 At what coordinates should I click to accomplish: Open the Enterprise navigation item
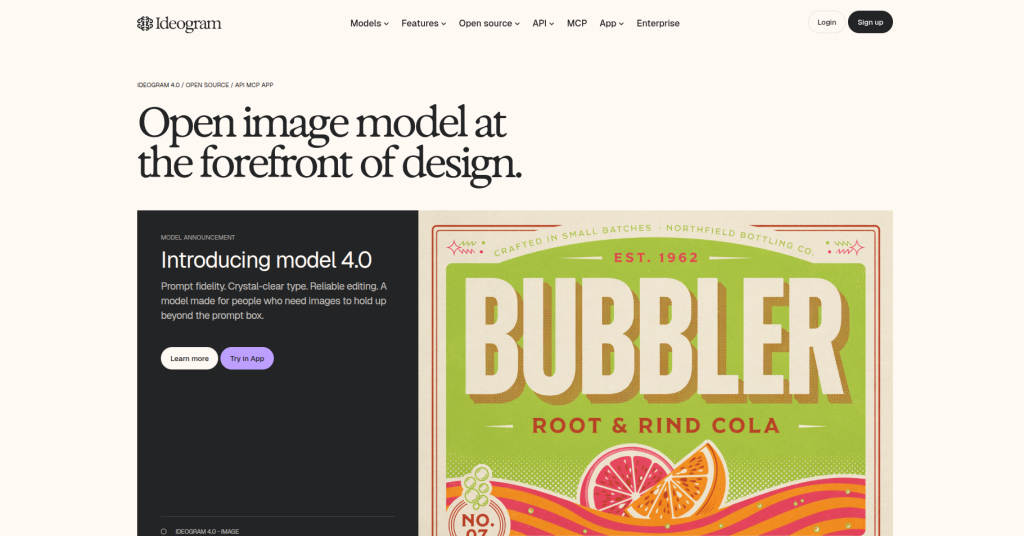658,24
